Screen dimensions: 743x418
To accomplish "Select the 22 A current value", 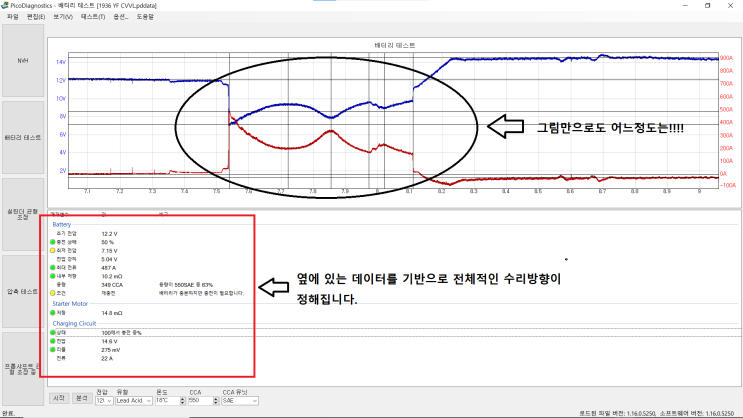I will point(107,358).
